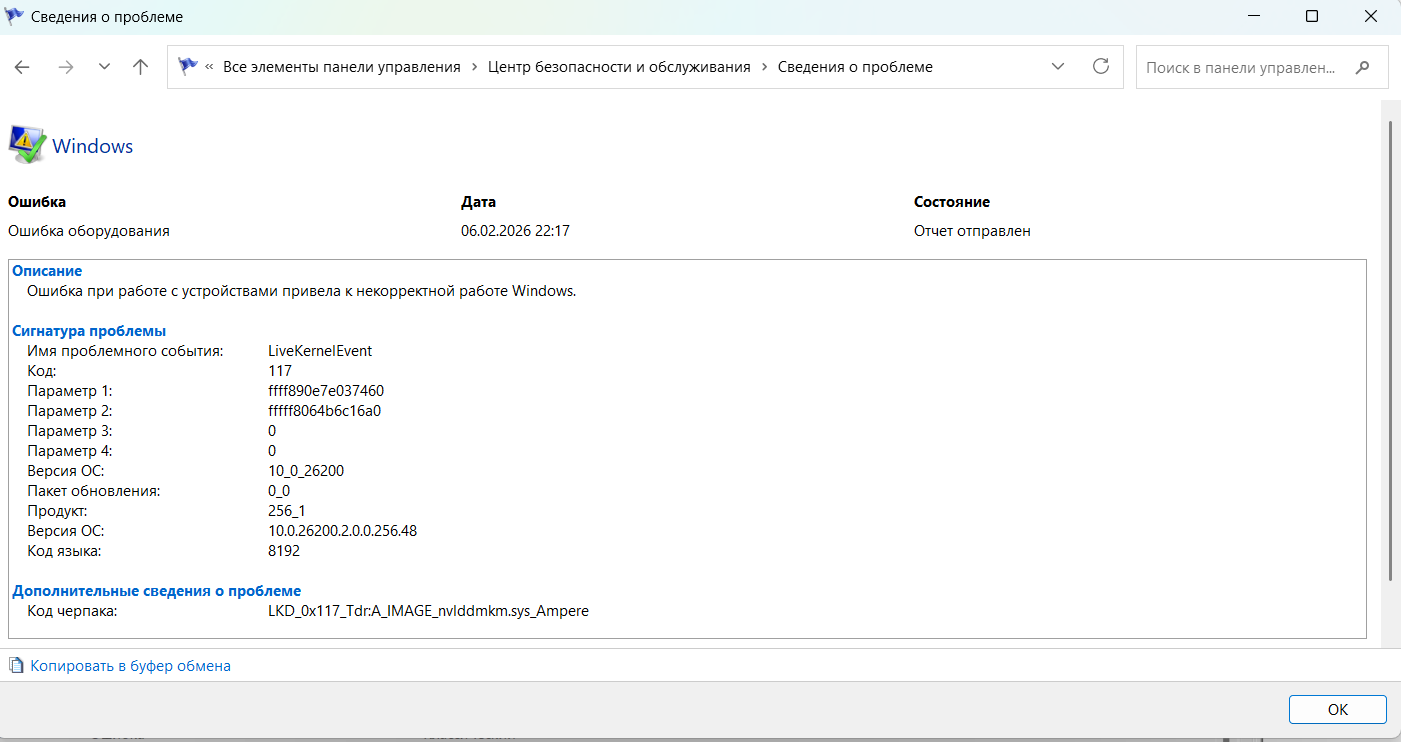Click 'Ошибка оборудования' text
This screenshot has width=1401, height=742.
pyautogui.click(x=89, y=231)
